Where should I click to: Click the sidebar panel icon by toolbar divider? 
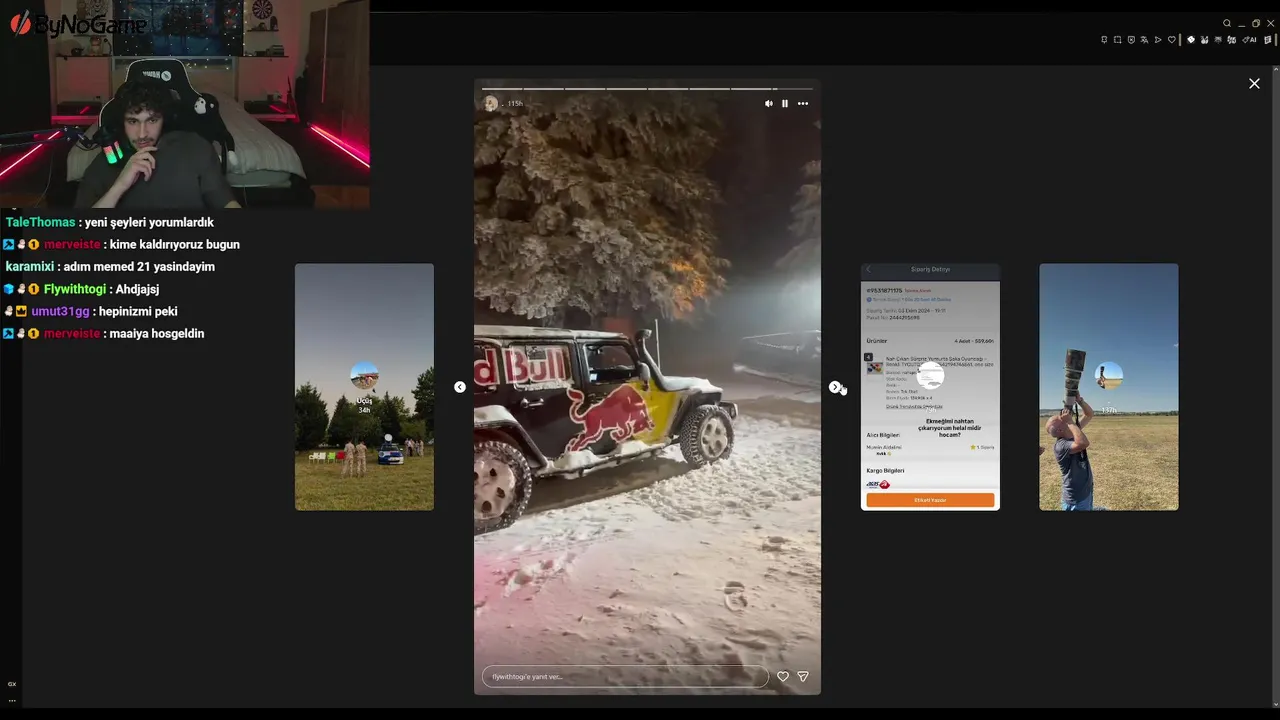pyautogui.click(x=1269, y=40)
